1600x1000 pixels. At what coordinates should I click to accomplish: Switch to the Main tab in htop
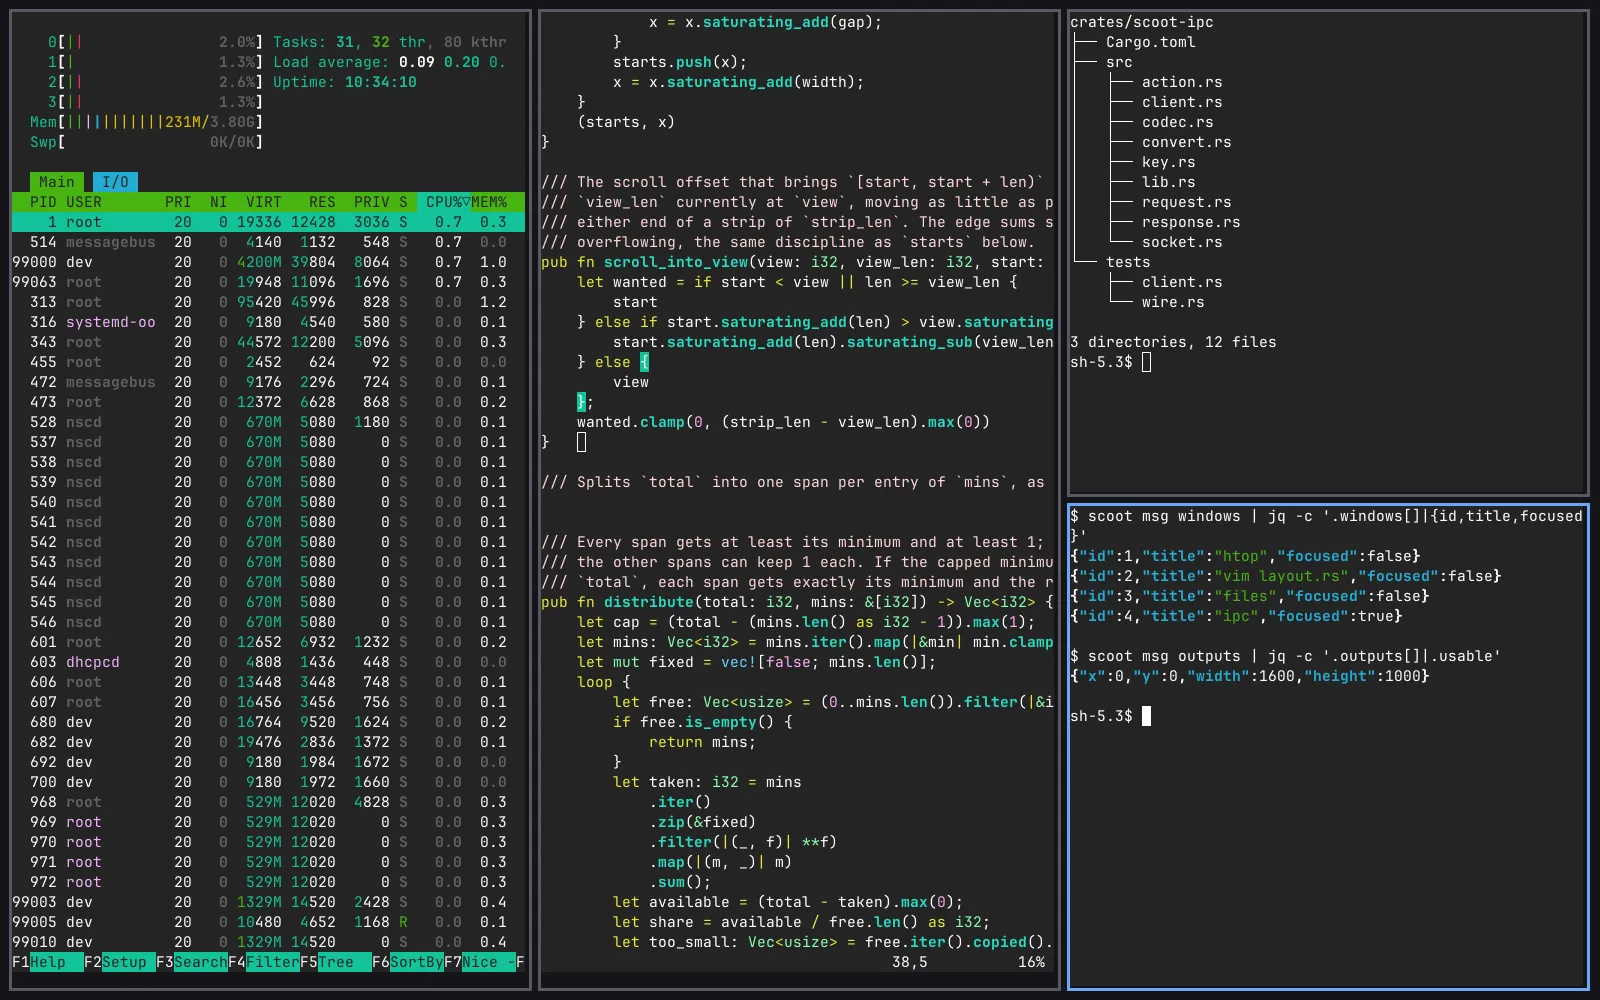[x=57, y=182]
